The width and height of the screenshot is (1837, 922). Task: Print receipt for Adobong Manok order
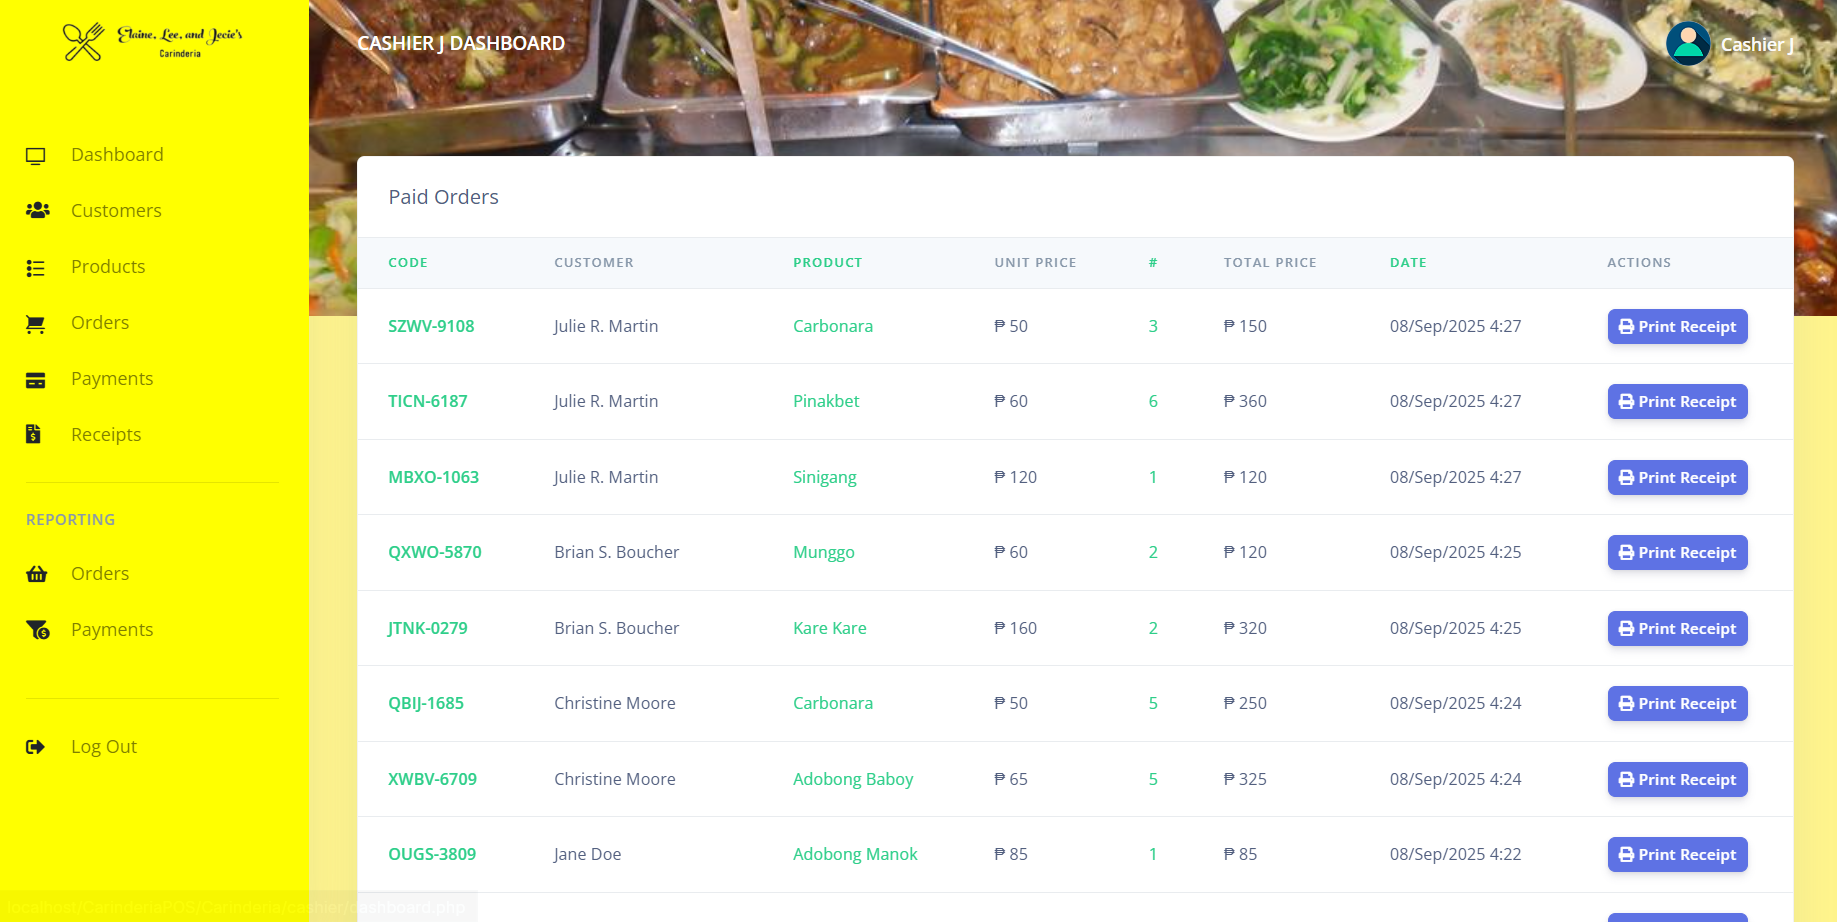tap(1677, 854)
